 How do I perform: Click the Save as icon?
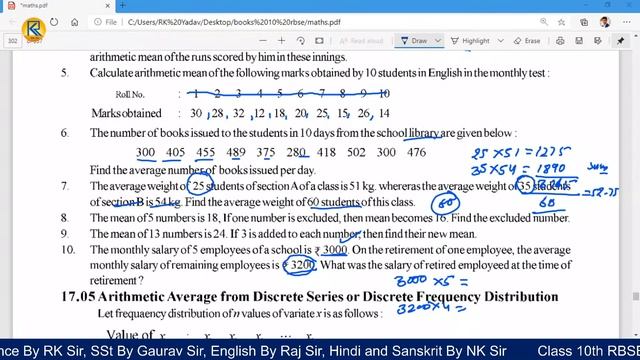598,41
